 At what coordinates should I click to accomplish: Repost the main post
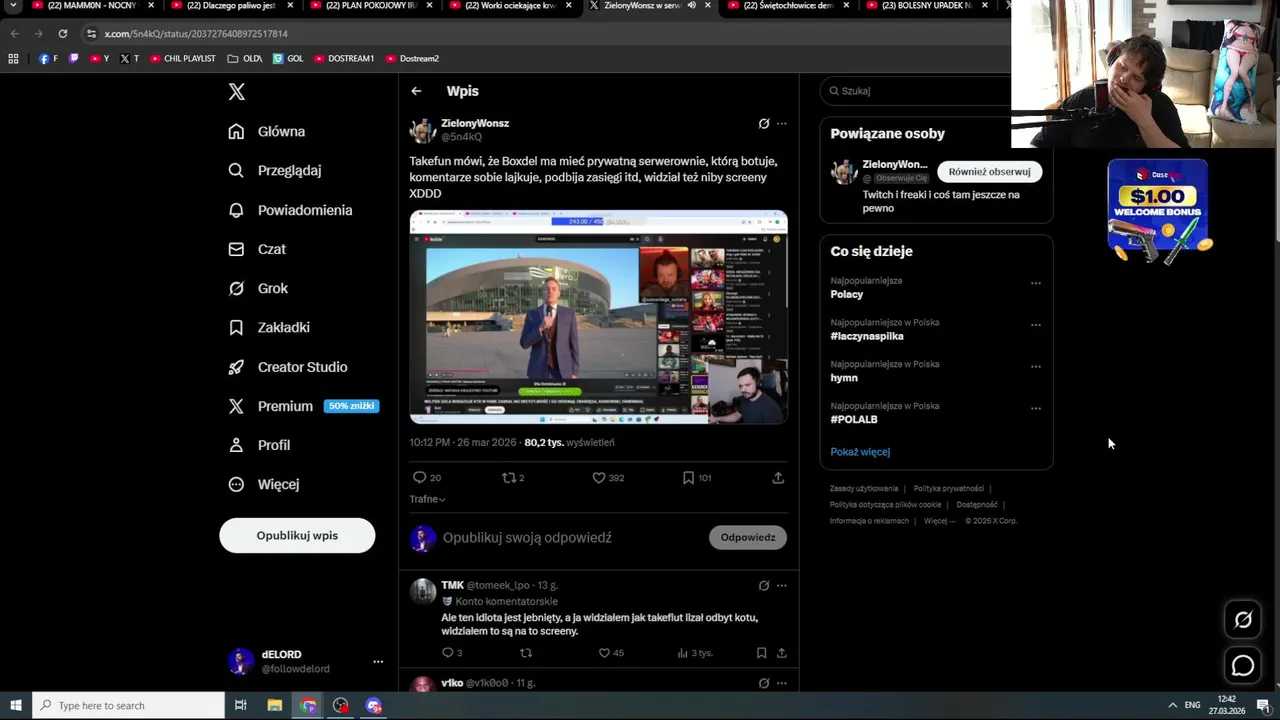click(513, 478)
